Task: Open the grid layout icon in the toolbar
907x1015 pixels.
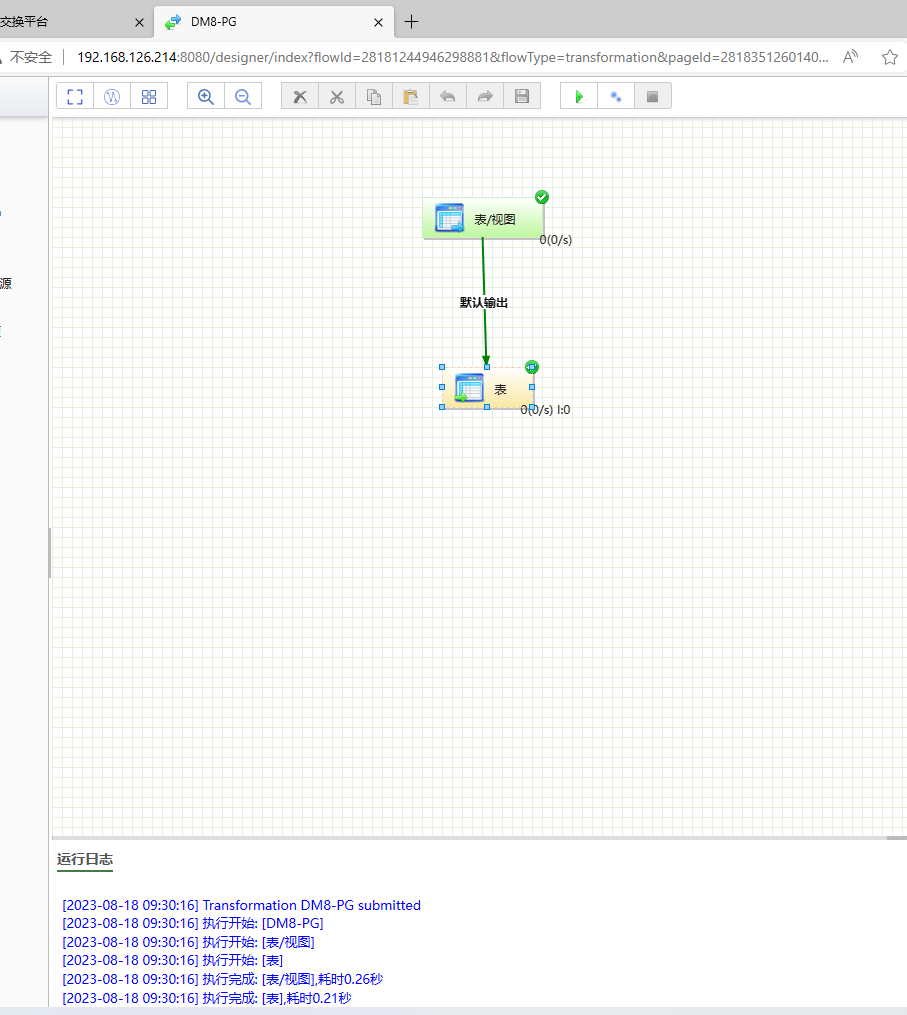Action: point(149,96)
